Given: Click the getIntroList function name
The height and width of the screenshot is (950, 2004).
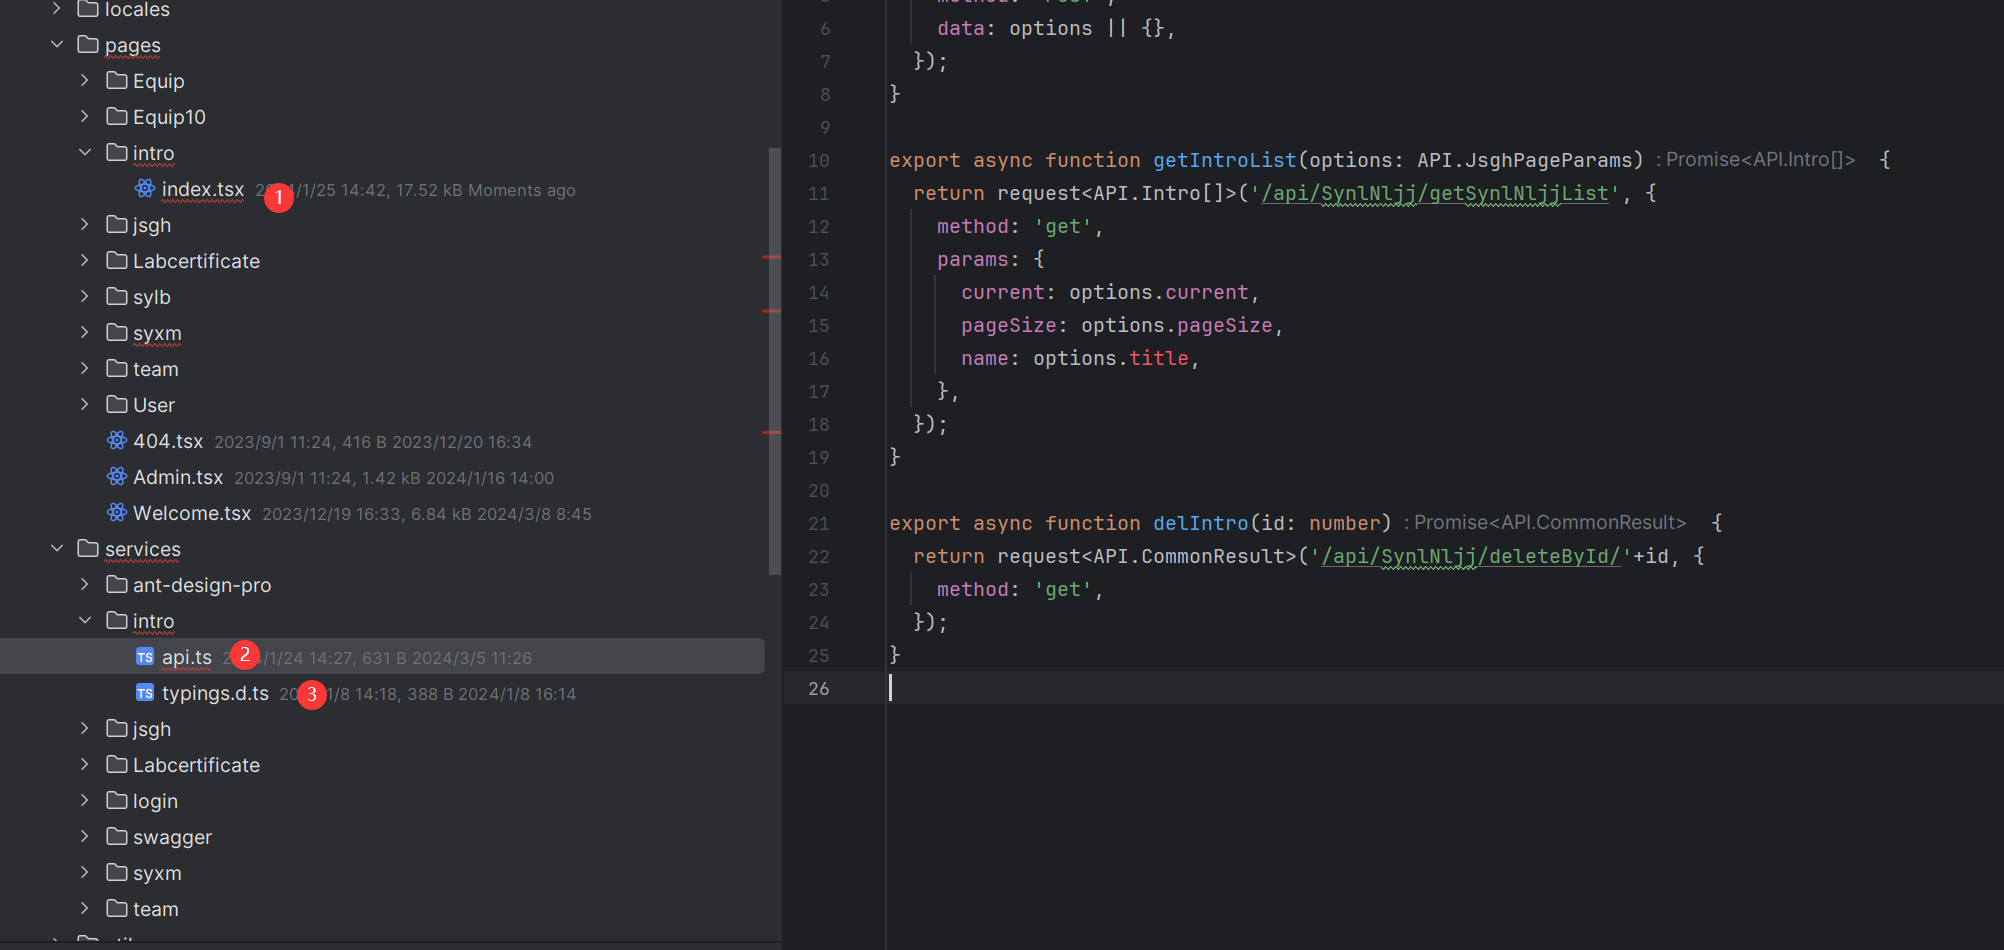Looking at the screenshot, I should pyautogui.click(x=1224, y=161).
